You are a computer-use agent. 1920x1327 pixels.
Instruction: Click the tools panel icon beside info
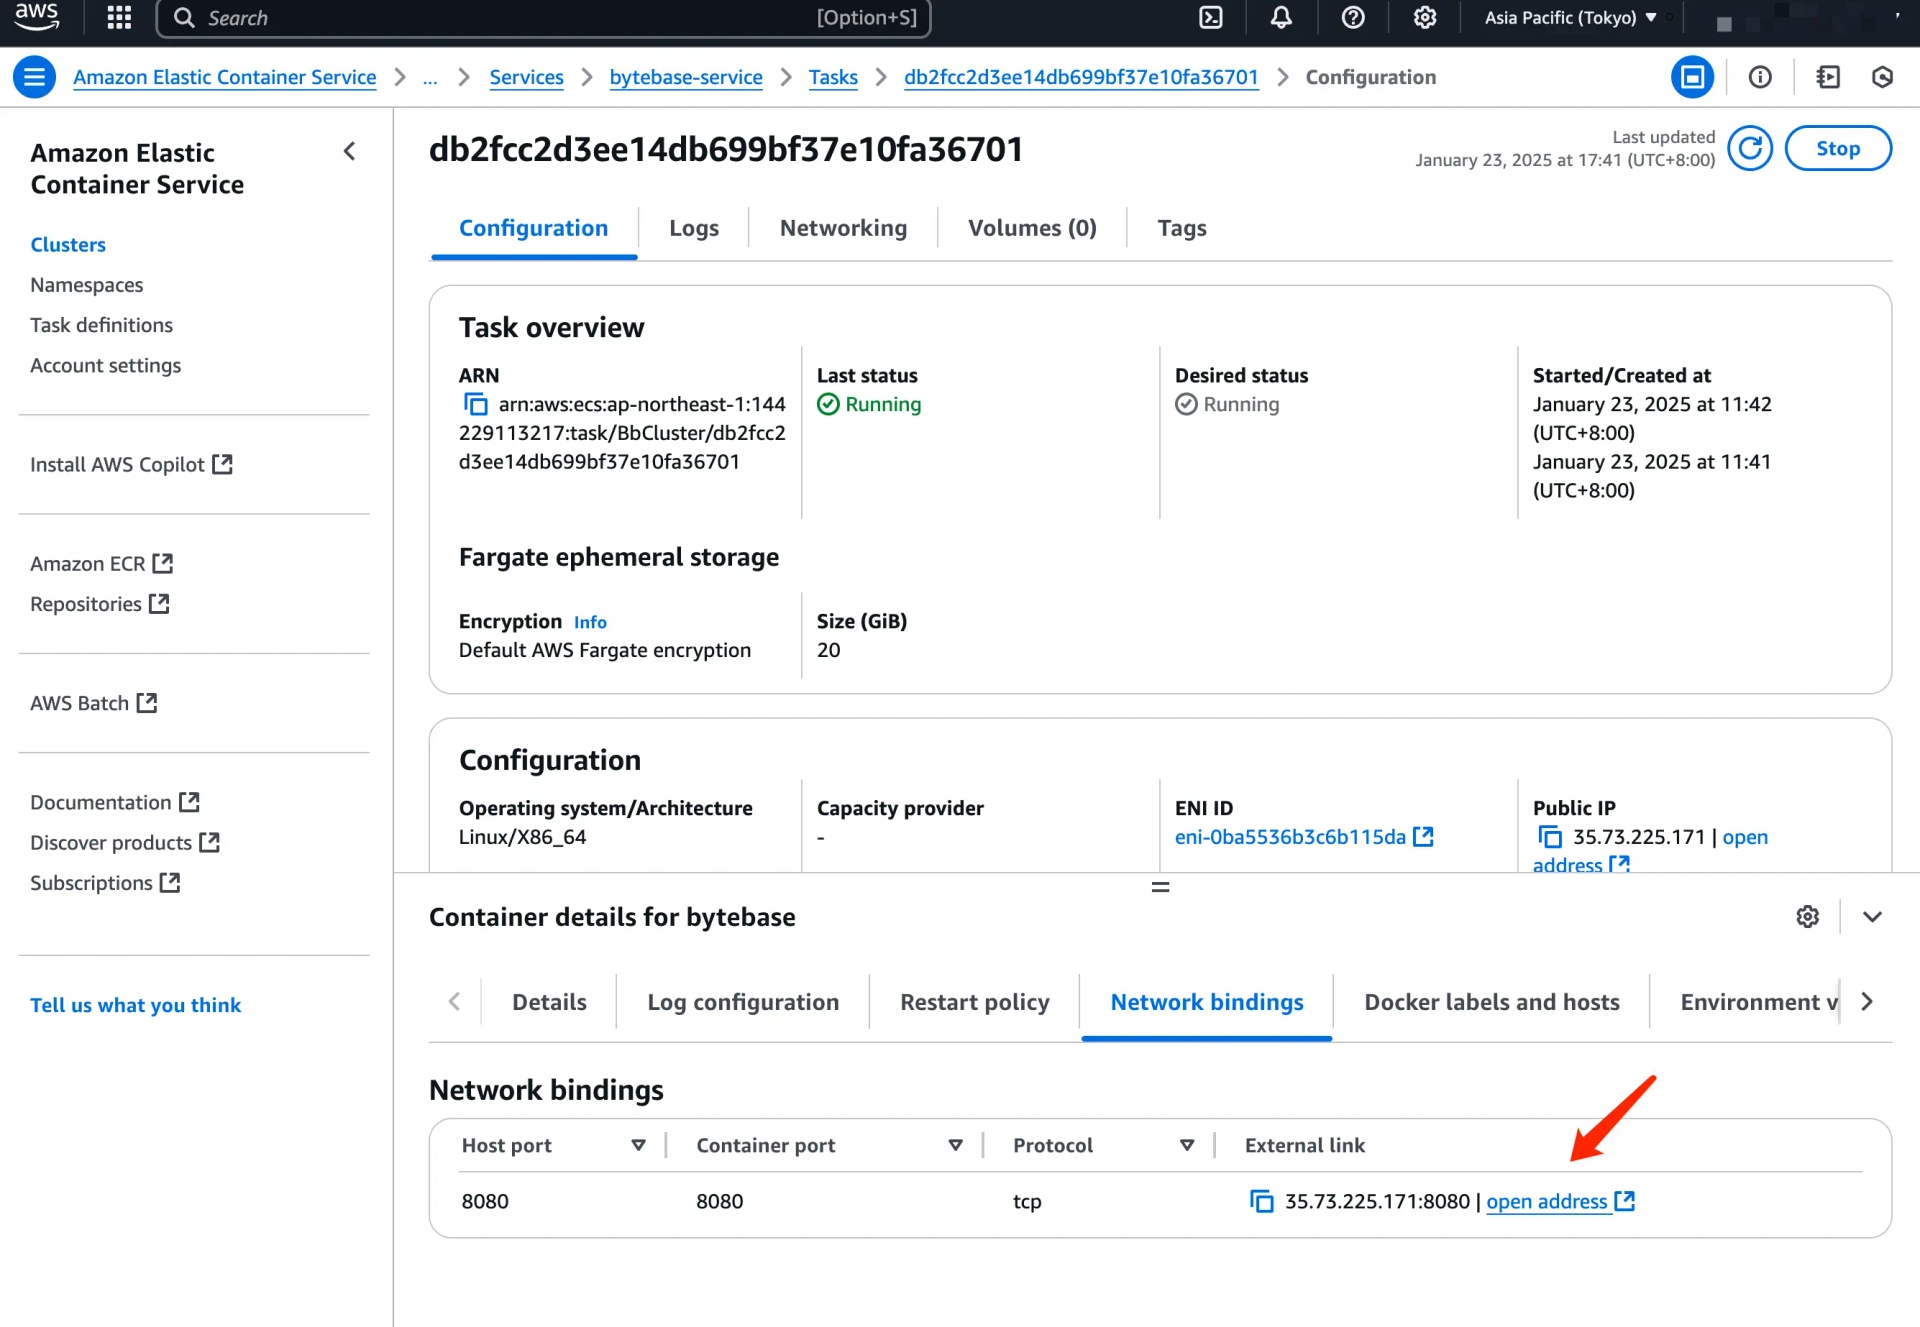1828,77
